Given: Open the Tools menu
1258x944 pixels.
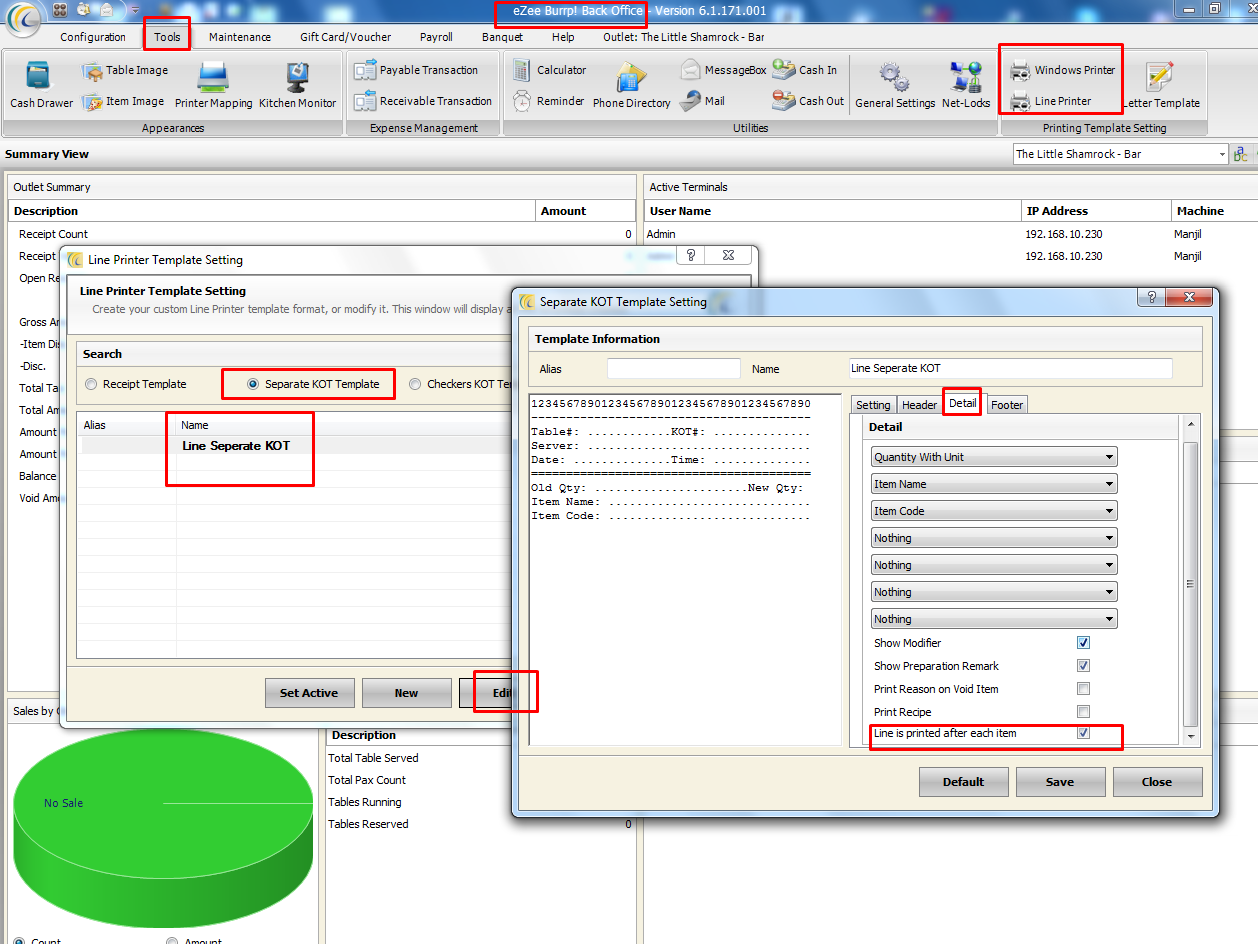Looking at the screenshot, I should pyautogui.click(x=167, y=37).
